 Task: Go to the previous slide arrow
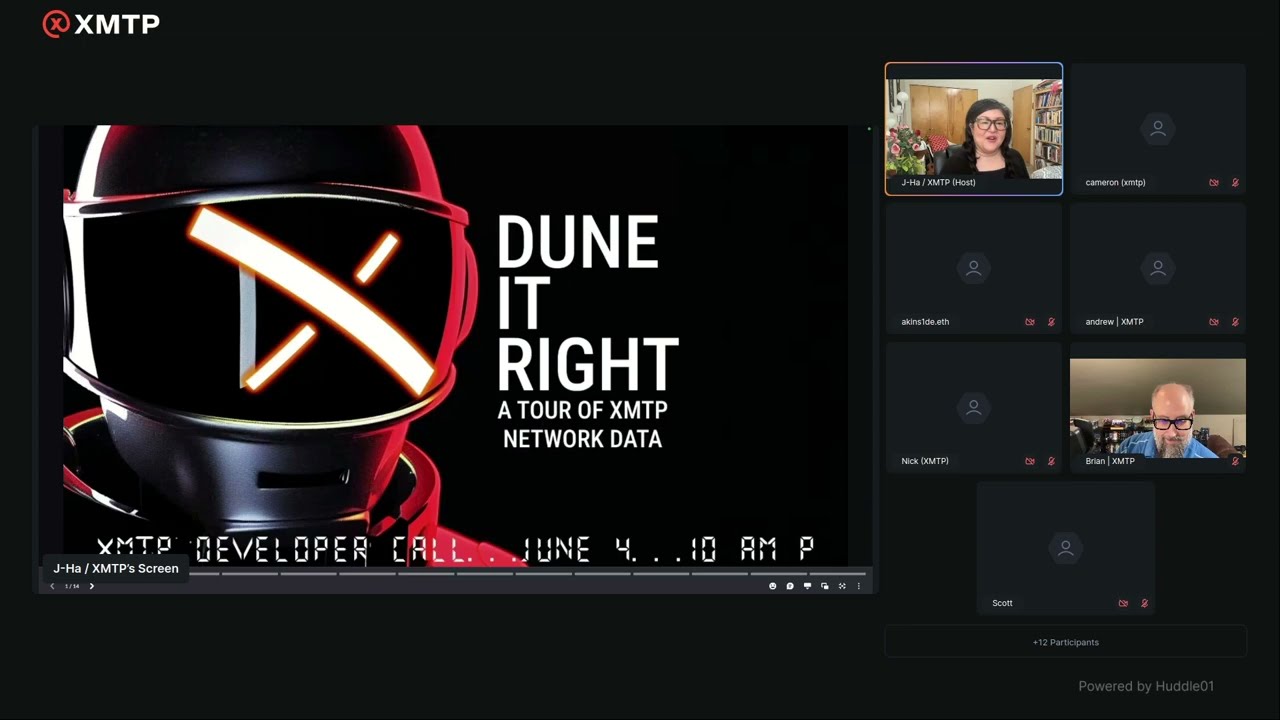coord(52,586)
